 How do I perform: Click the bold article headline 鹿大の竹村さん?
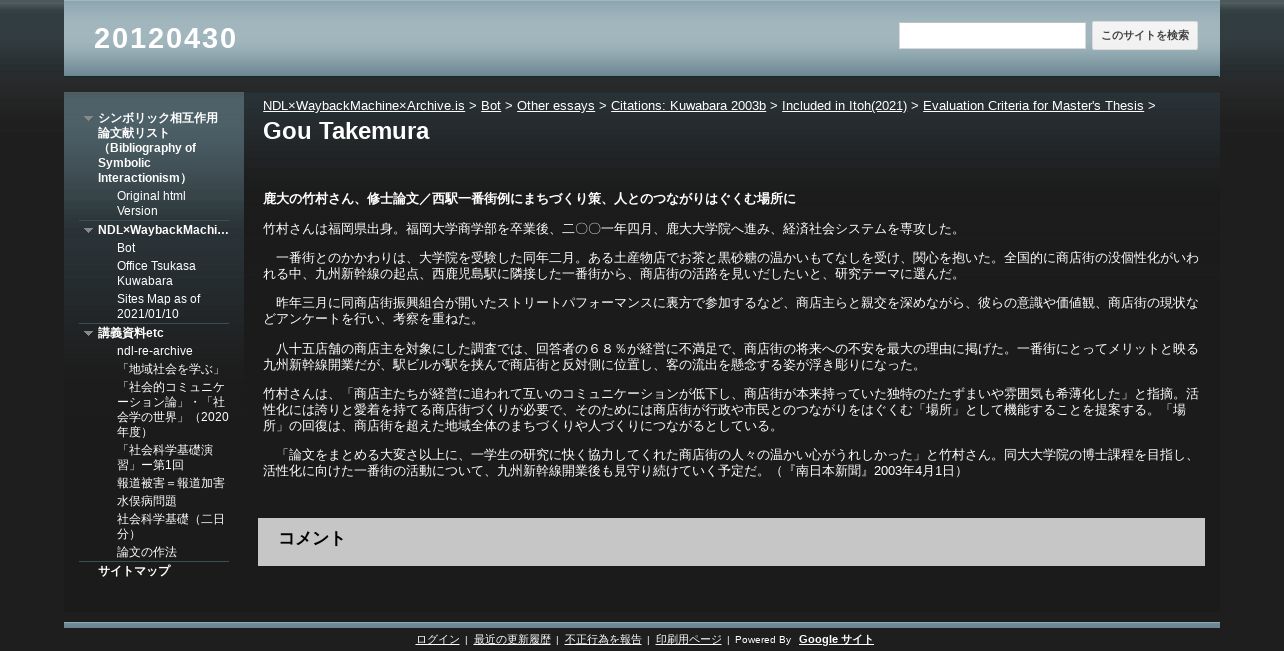coord(529,199)
